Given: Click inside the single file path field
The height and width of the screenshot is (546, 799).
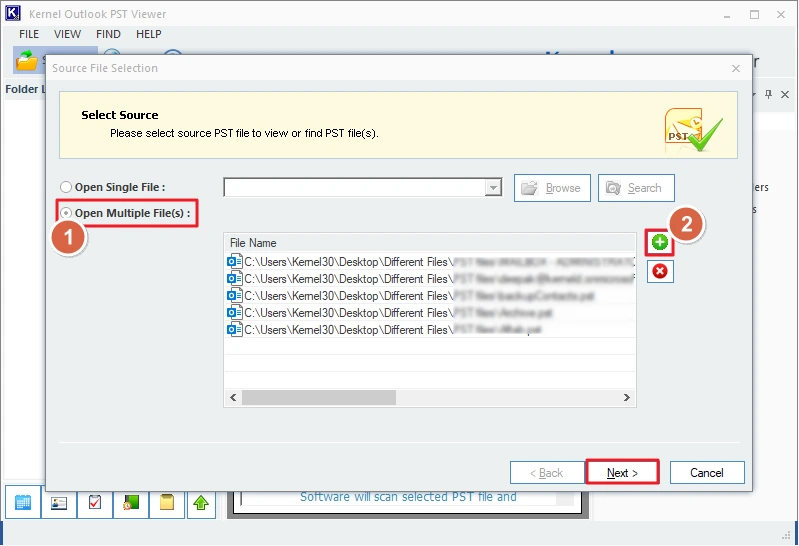Looking at the screenshot, I should 354,188.
